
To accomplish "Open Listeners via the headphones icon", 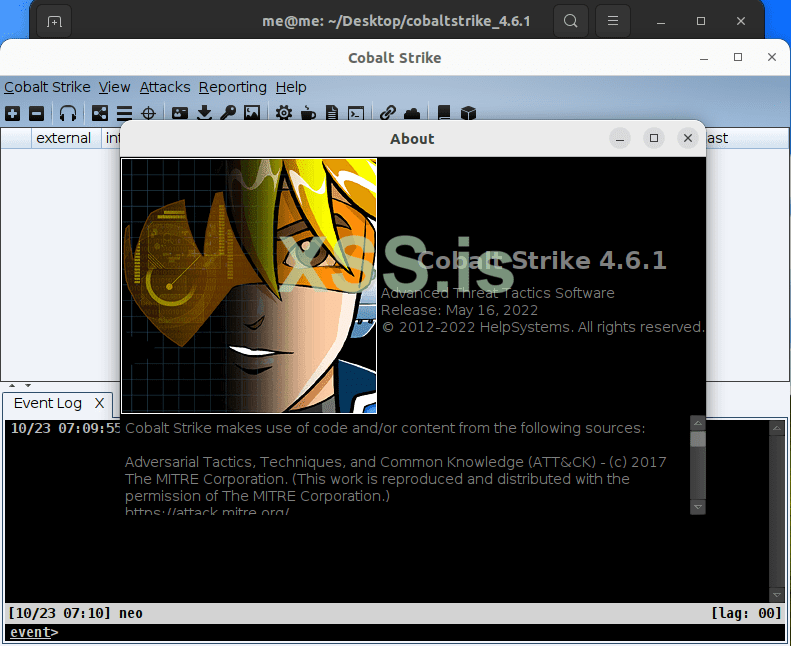I will point(68,113).
